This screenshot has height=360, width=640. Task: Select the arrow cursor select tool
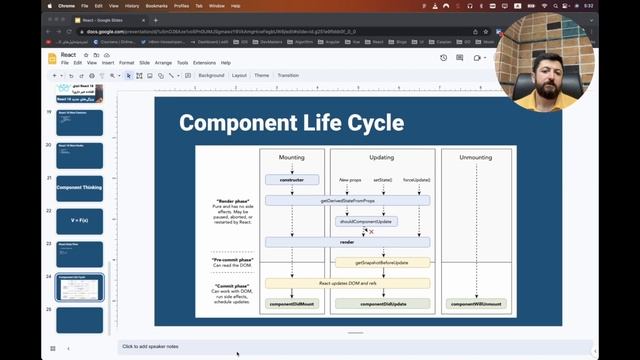tap(129, 76)
